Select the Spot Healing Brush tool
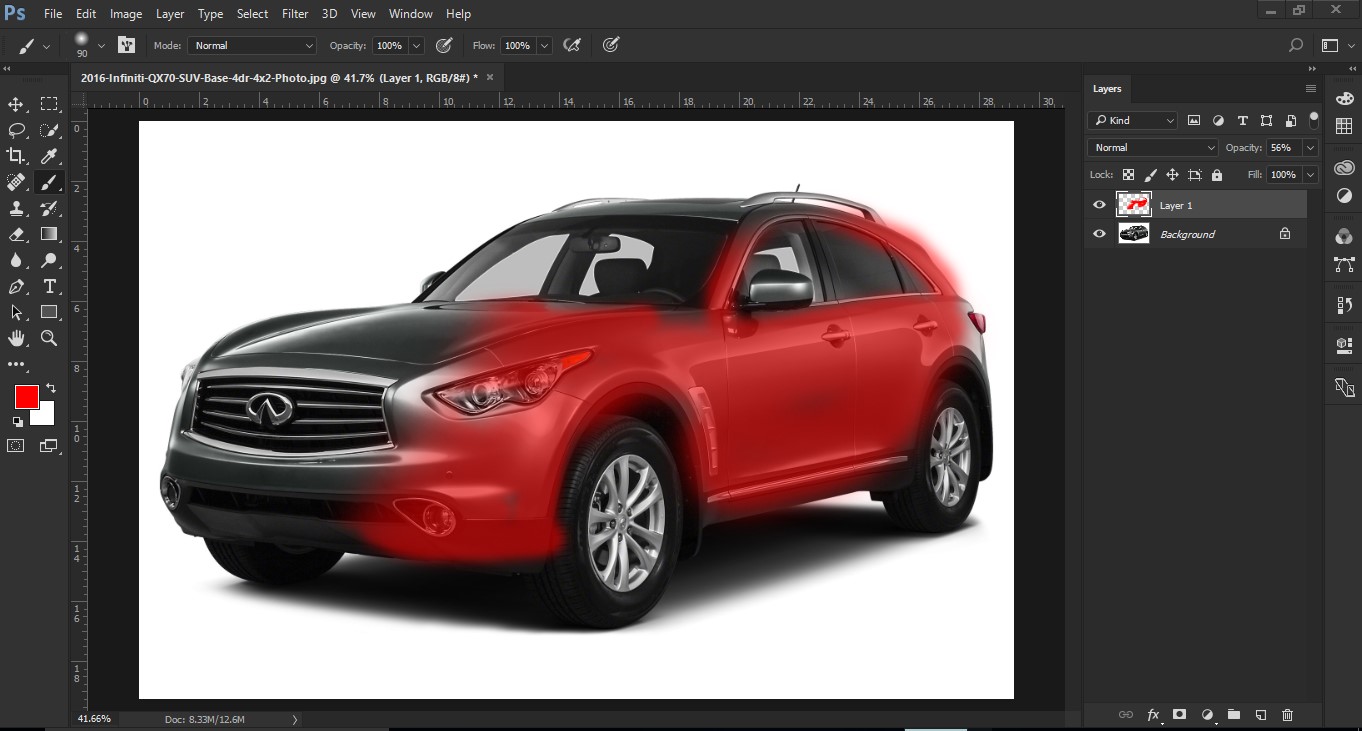The height and width of the screenshot is (731, 1362). 16,182
